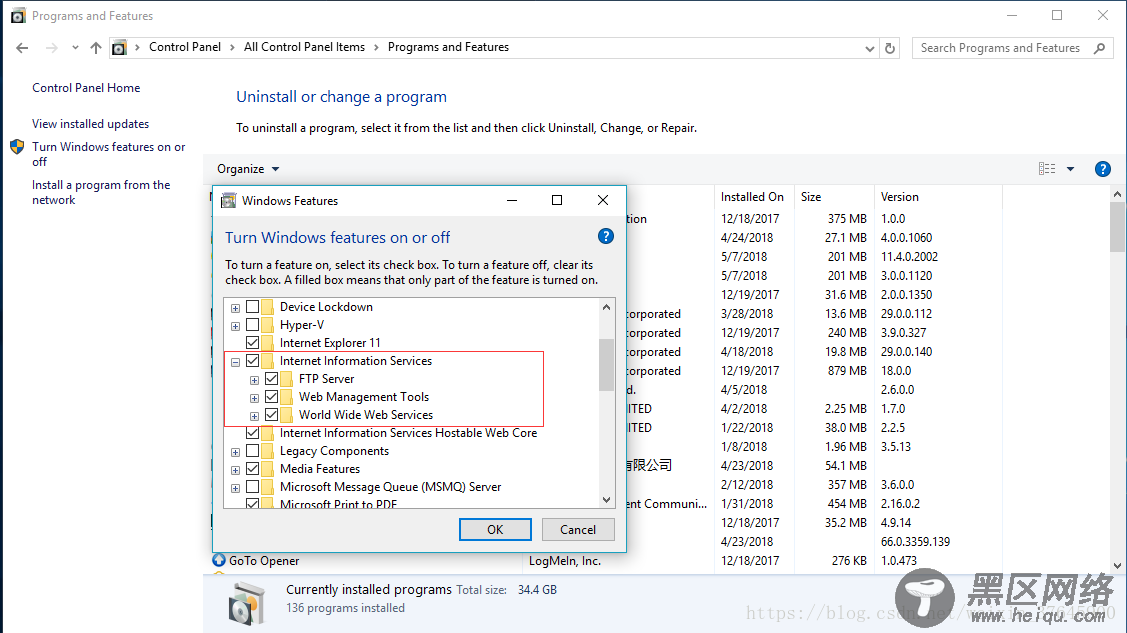Click features list scroll up arrow
This screenshot has height=633, width=1127.
tap(606, 307)
